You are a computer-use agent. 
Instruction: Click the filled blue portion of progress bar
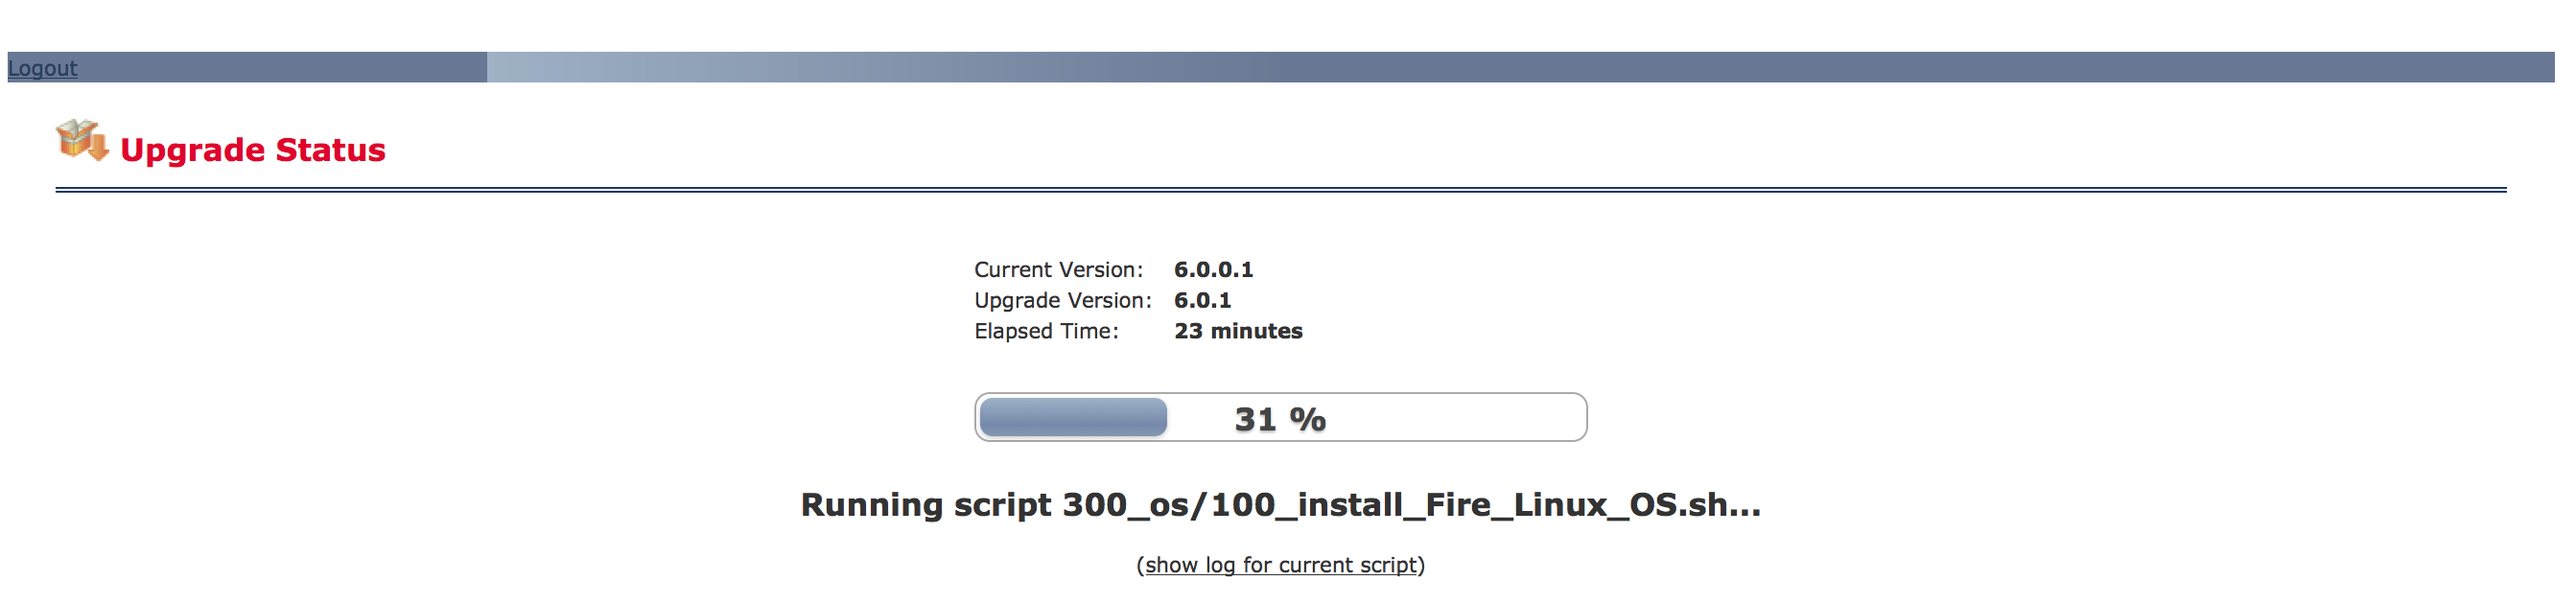point(1072,417)
